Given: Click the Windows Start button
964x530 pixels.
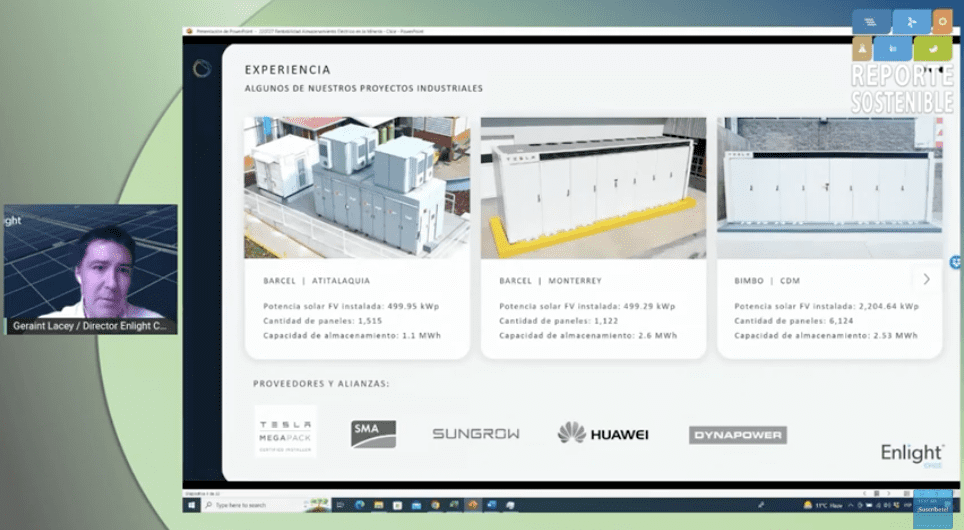Looking at the screenshot, I should pos(191,505).
